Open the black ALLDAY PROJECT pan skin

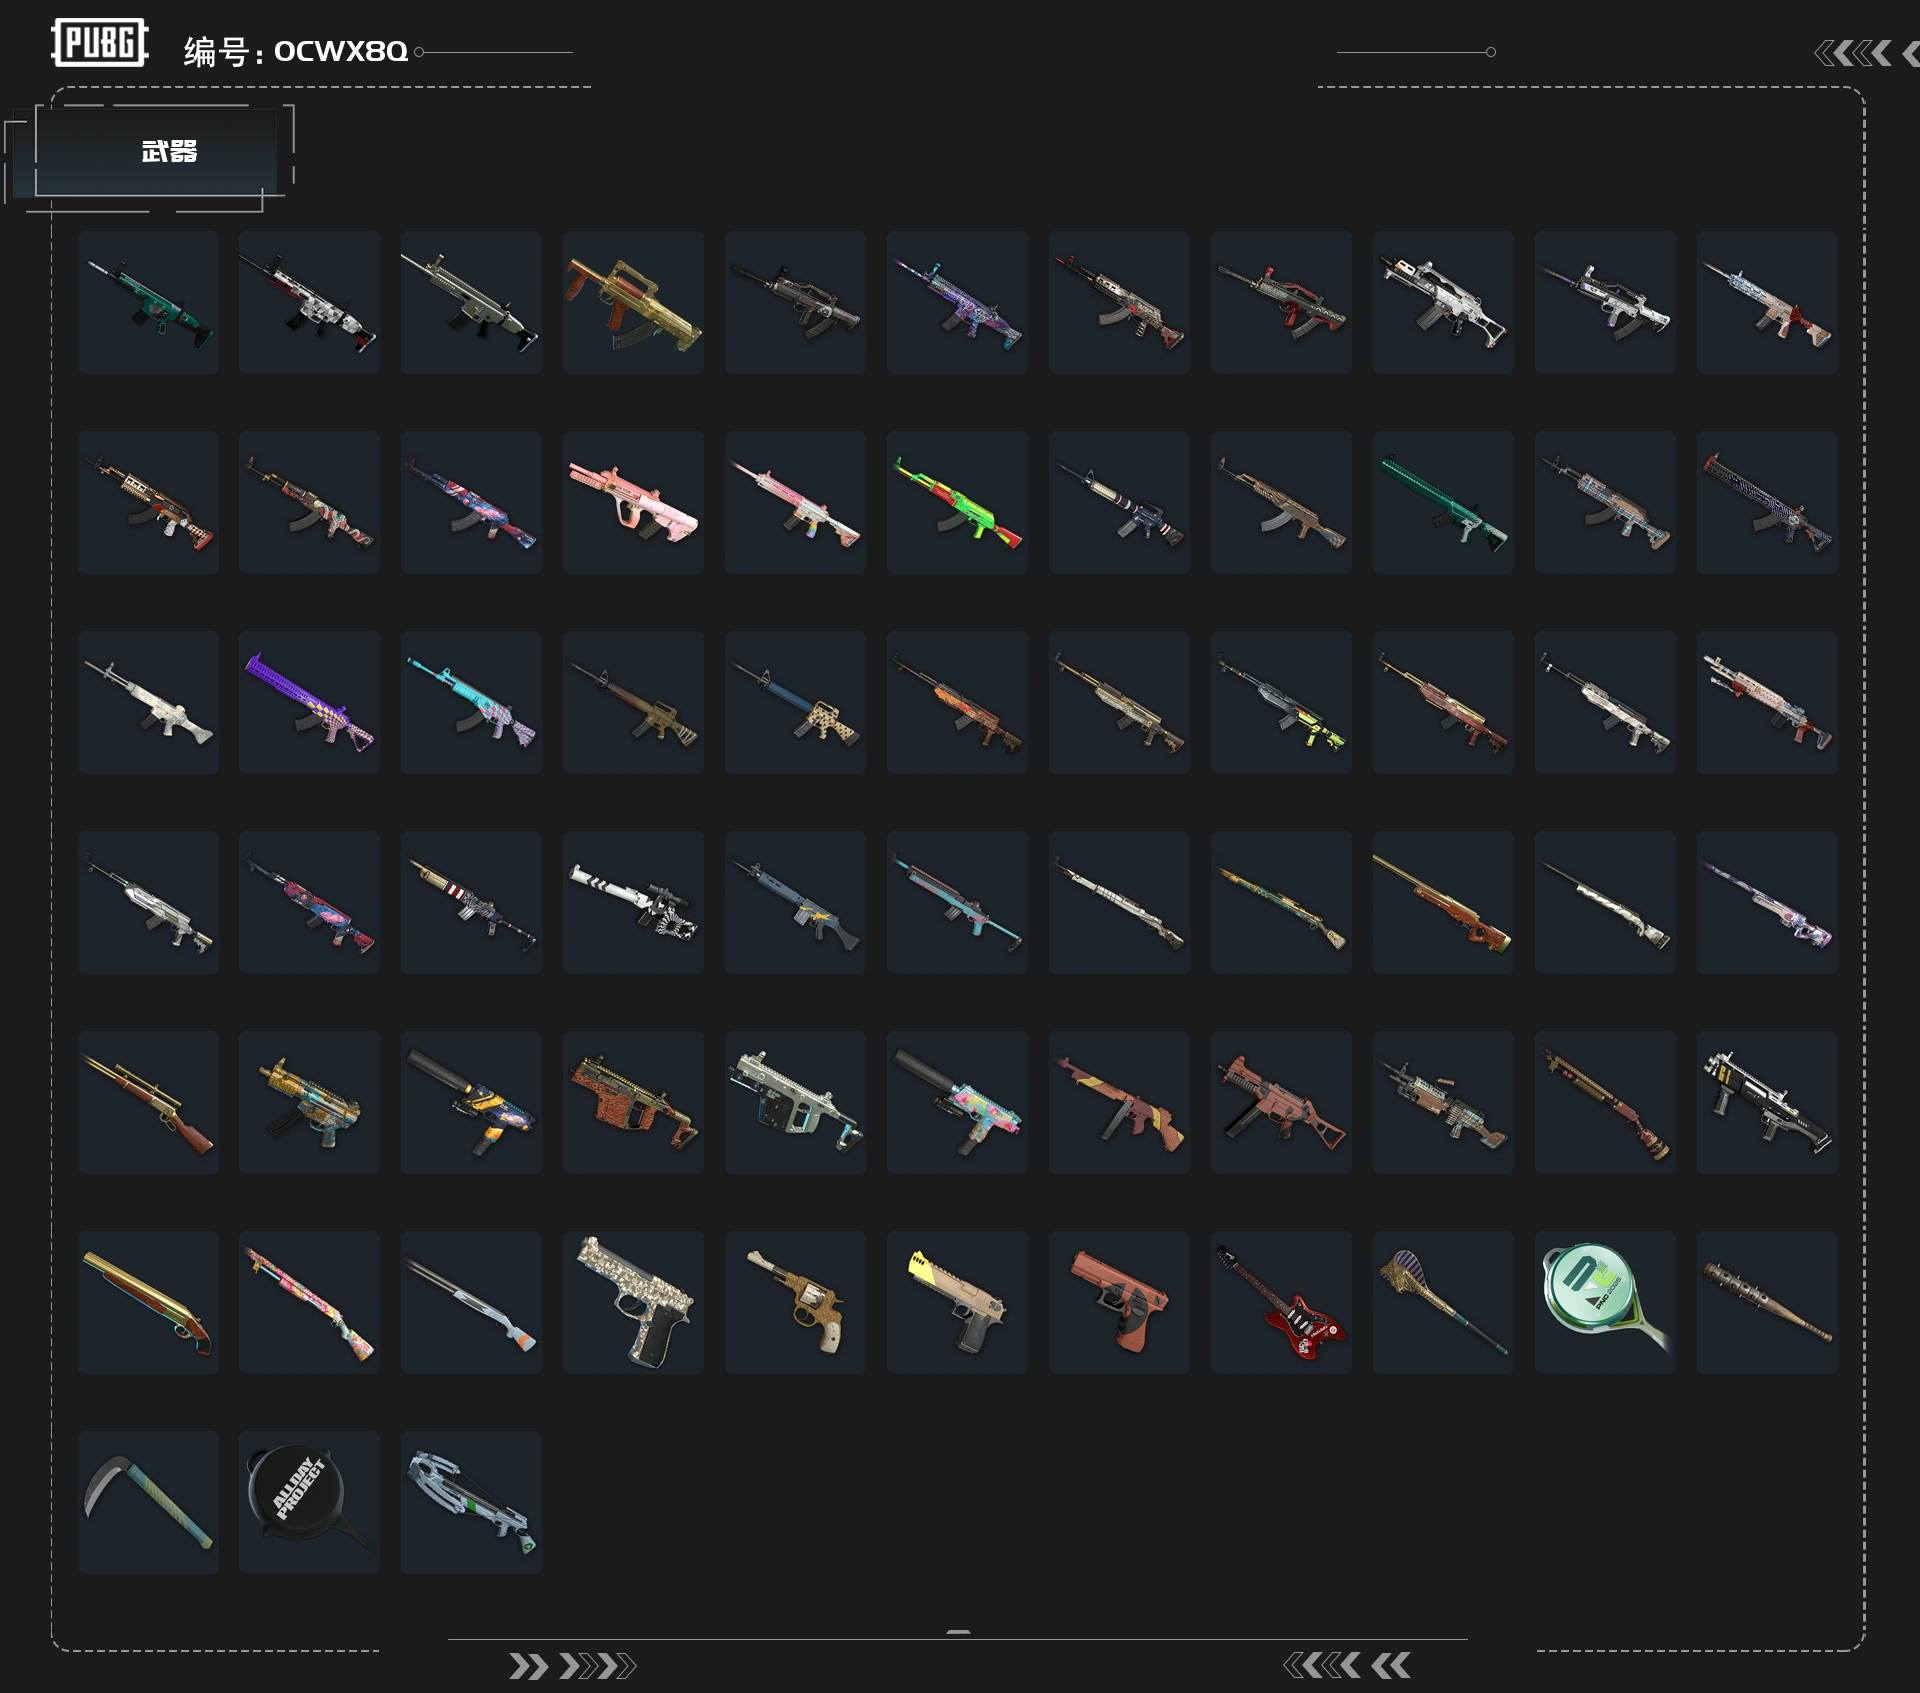309,1502
